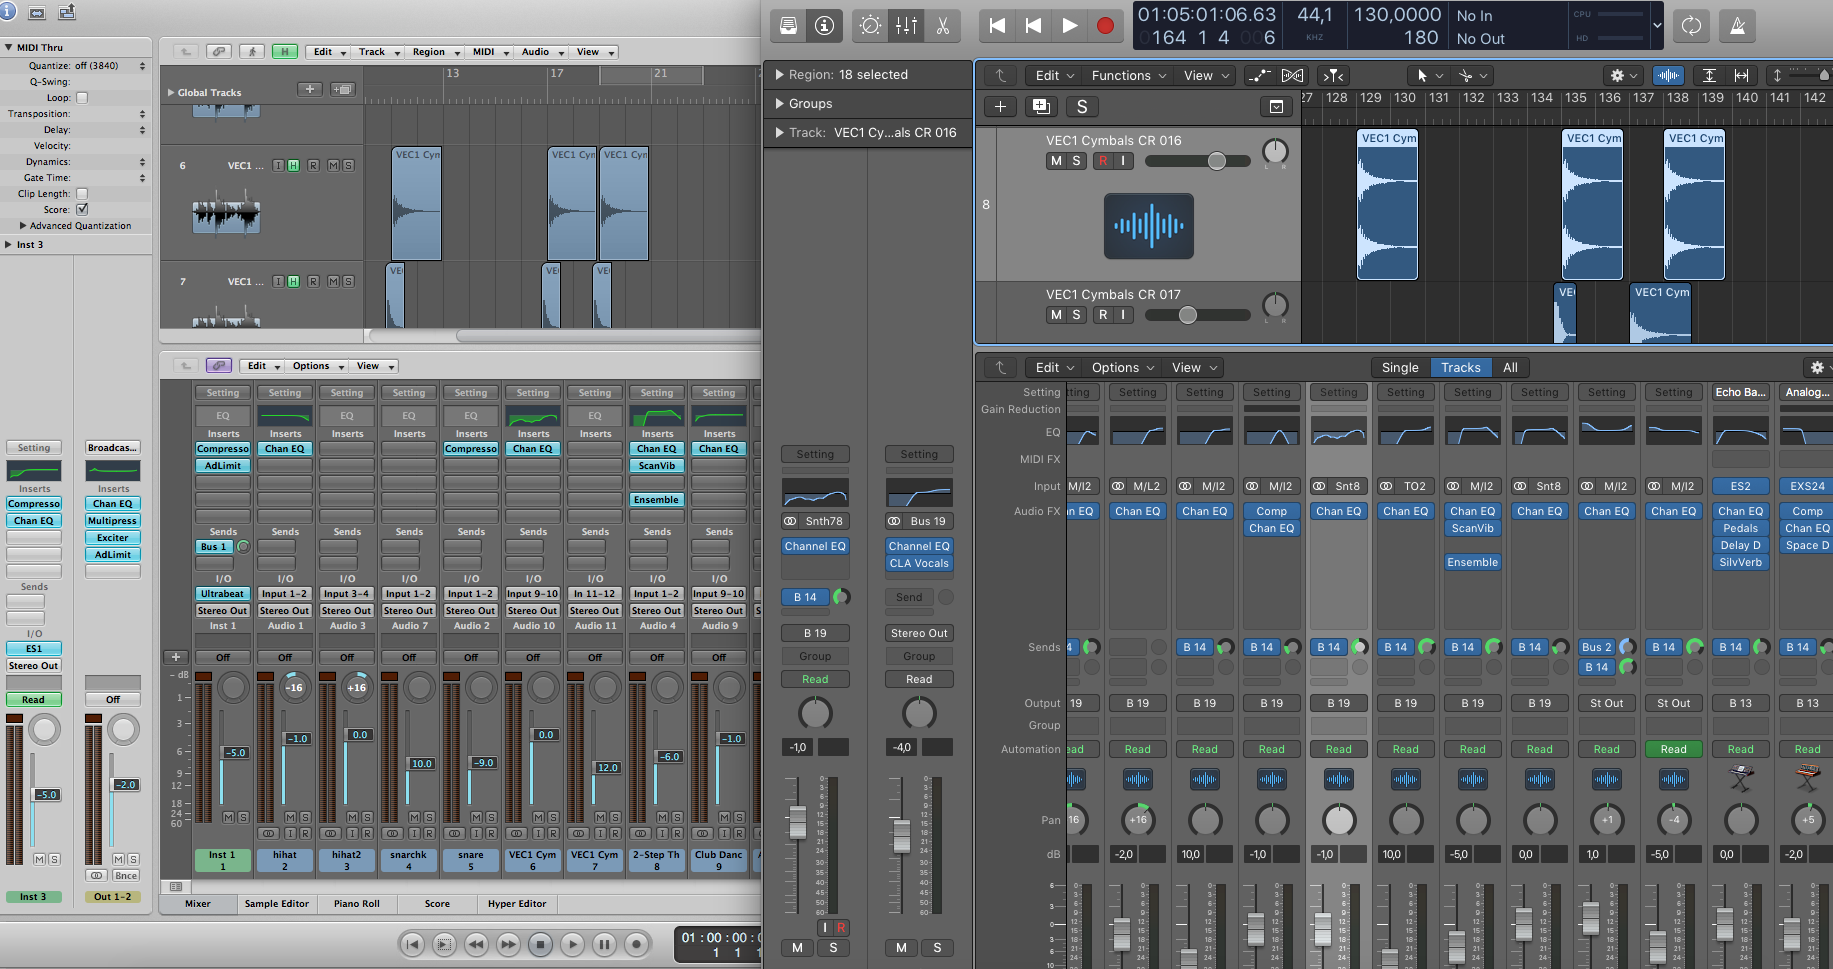This screenshot has height=969, width=1833.
Task: Open the Mixer via the sliders icon
Action: point(907,26)
